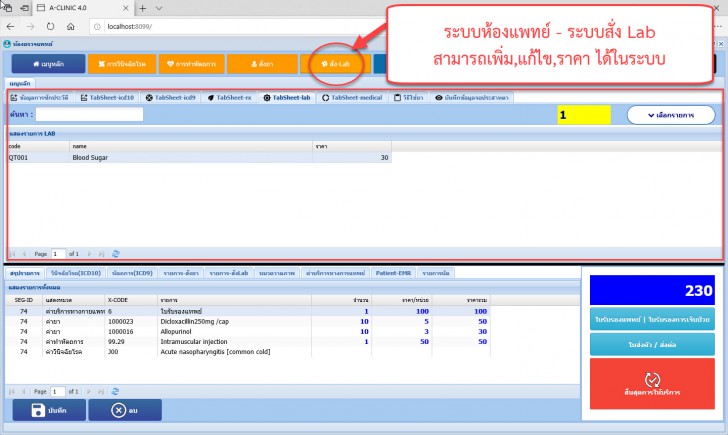Click the LAB list page number field
728x435 pixels.
click(58, 254)
